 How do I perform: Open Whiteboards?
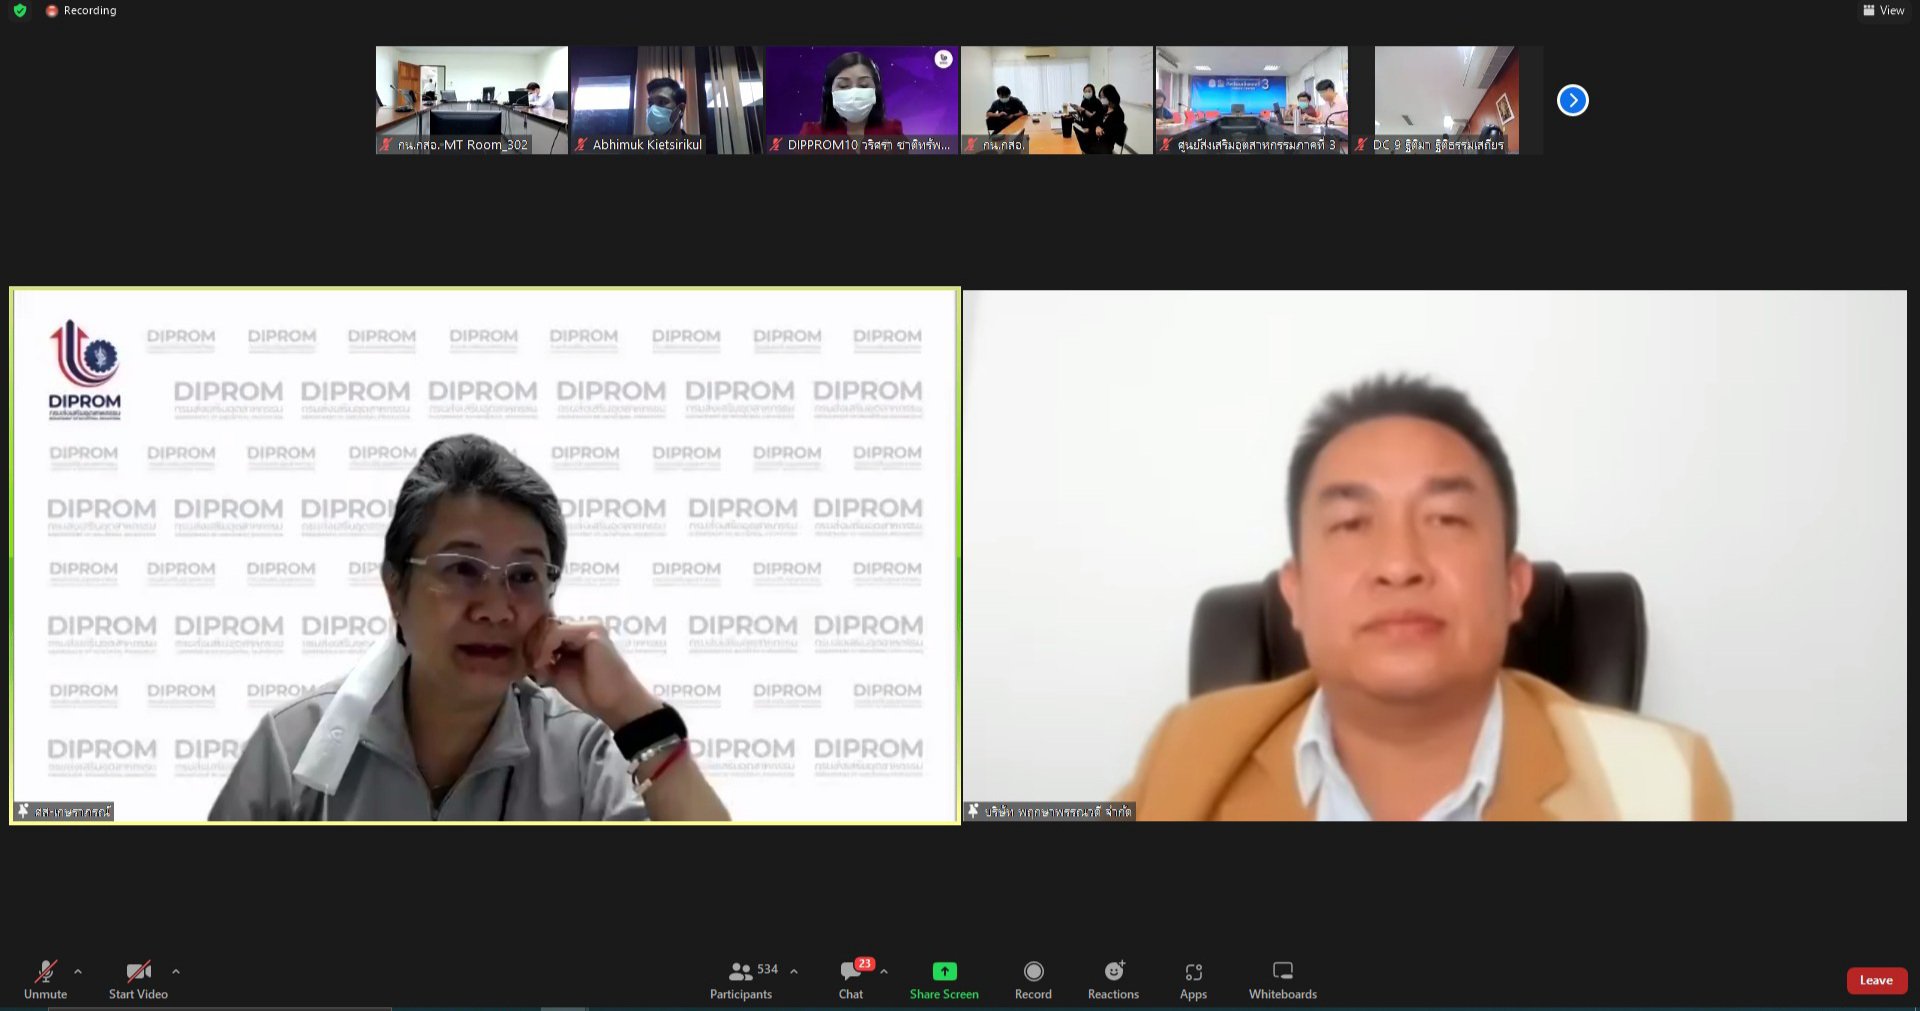[x=1283, y=979]
